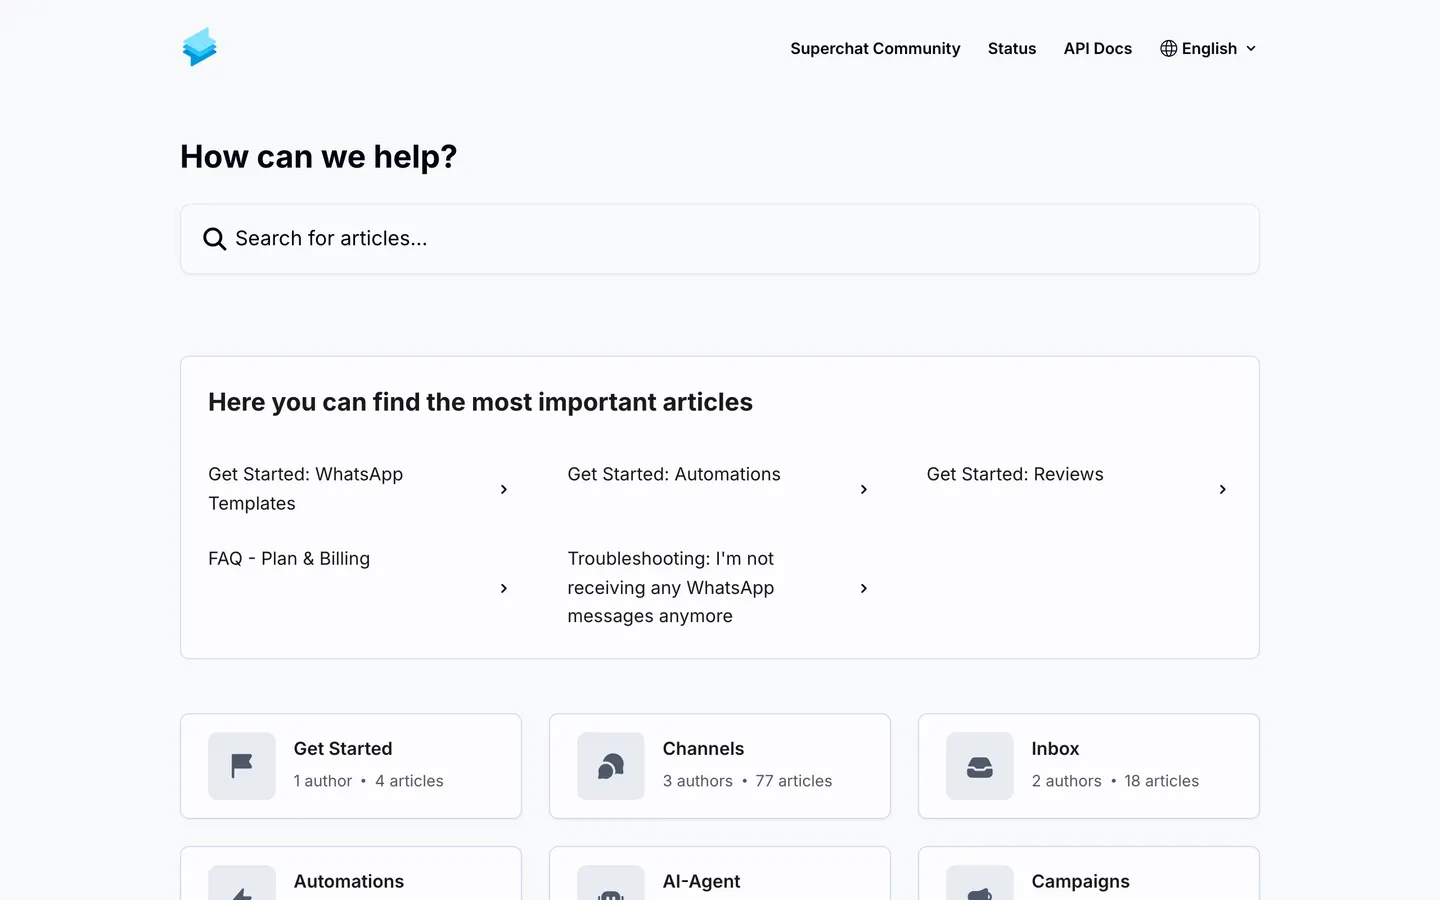Click the Get Started flag icon
The width and height of the screenshot is (1440, 900).
coord(242,766)
